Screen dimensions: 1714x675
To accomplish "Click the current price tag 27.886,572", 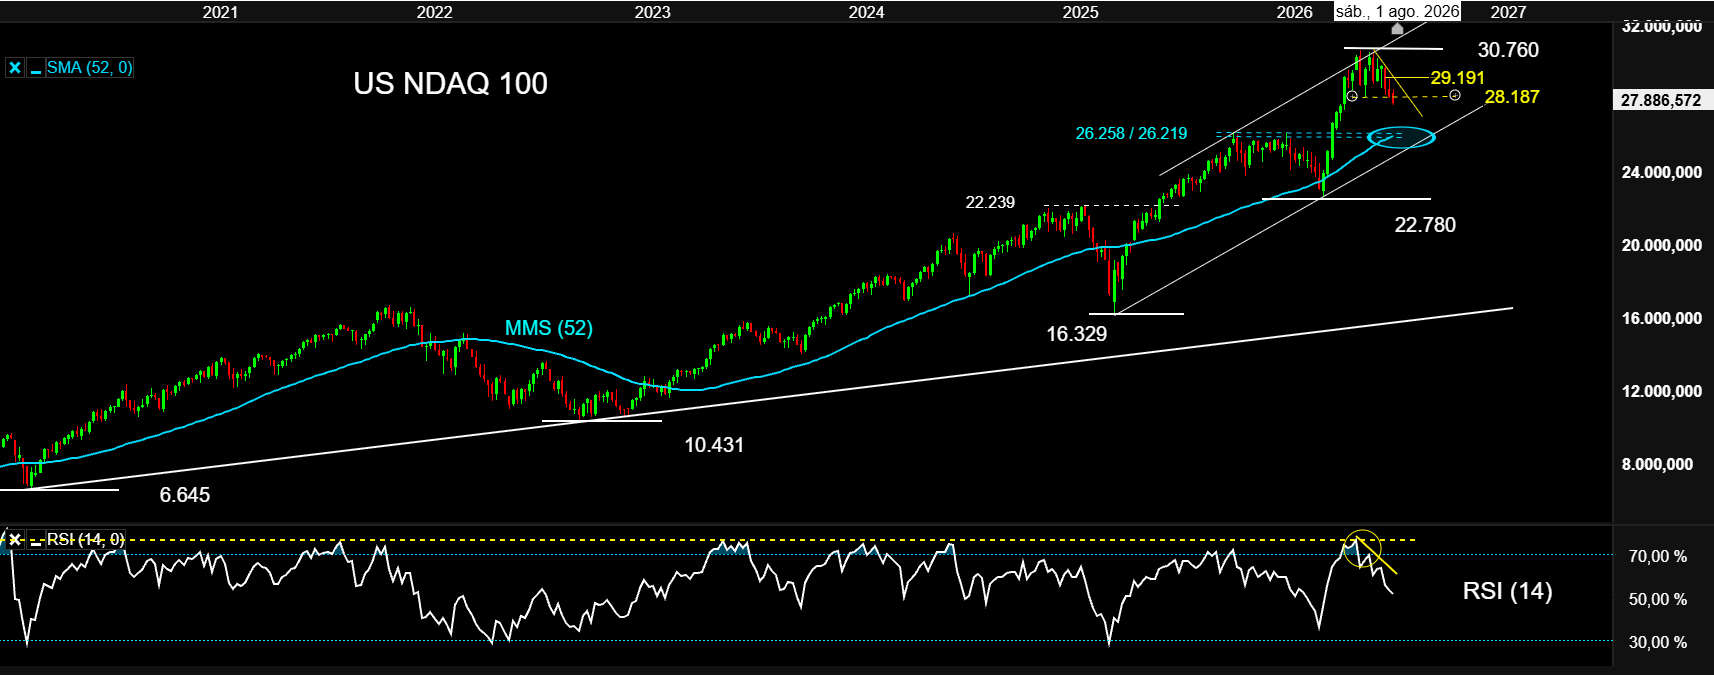I will tap(1661, 100).
